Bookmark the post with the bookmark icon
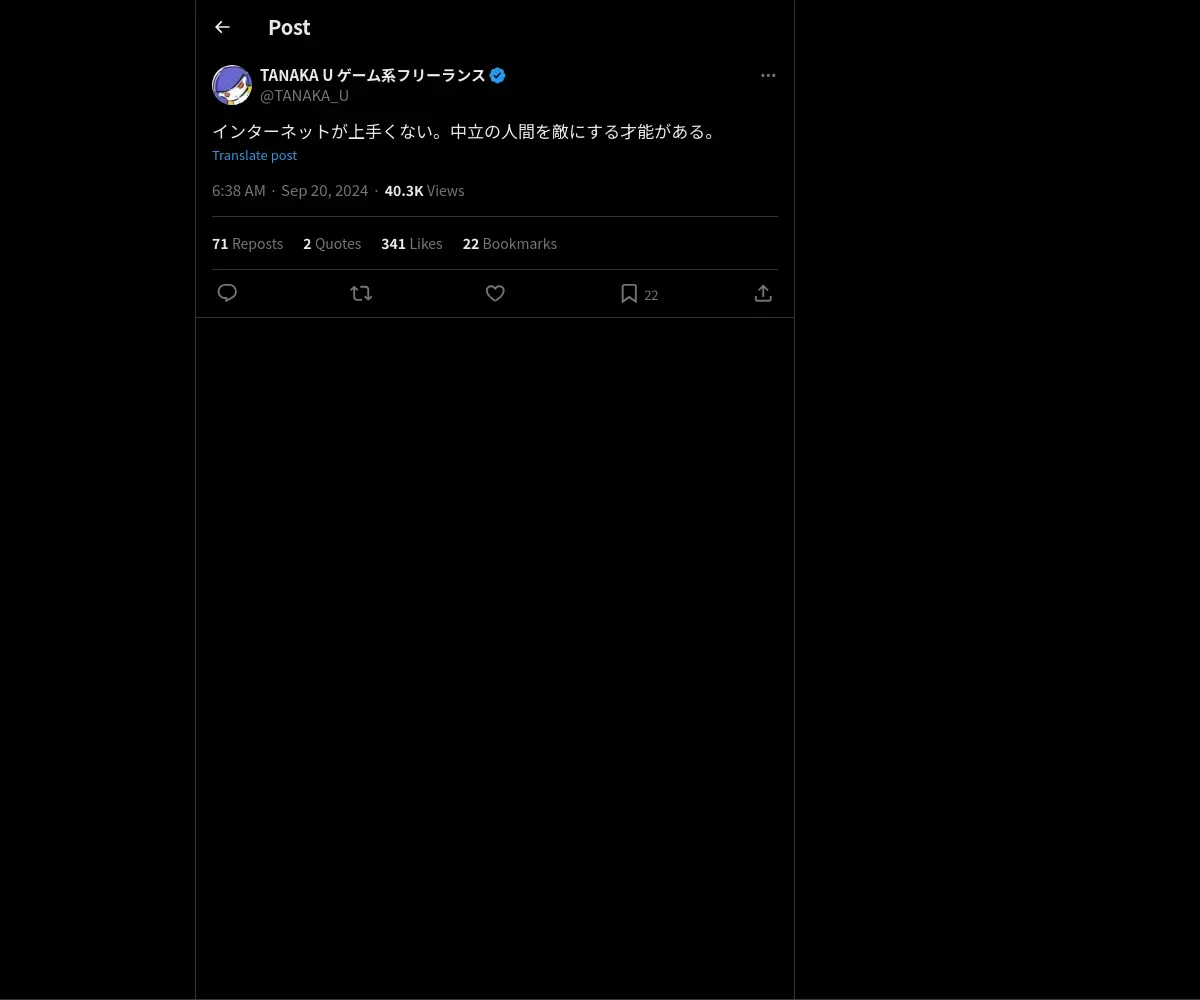 [x=629, y=293]
